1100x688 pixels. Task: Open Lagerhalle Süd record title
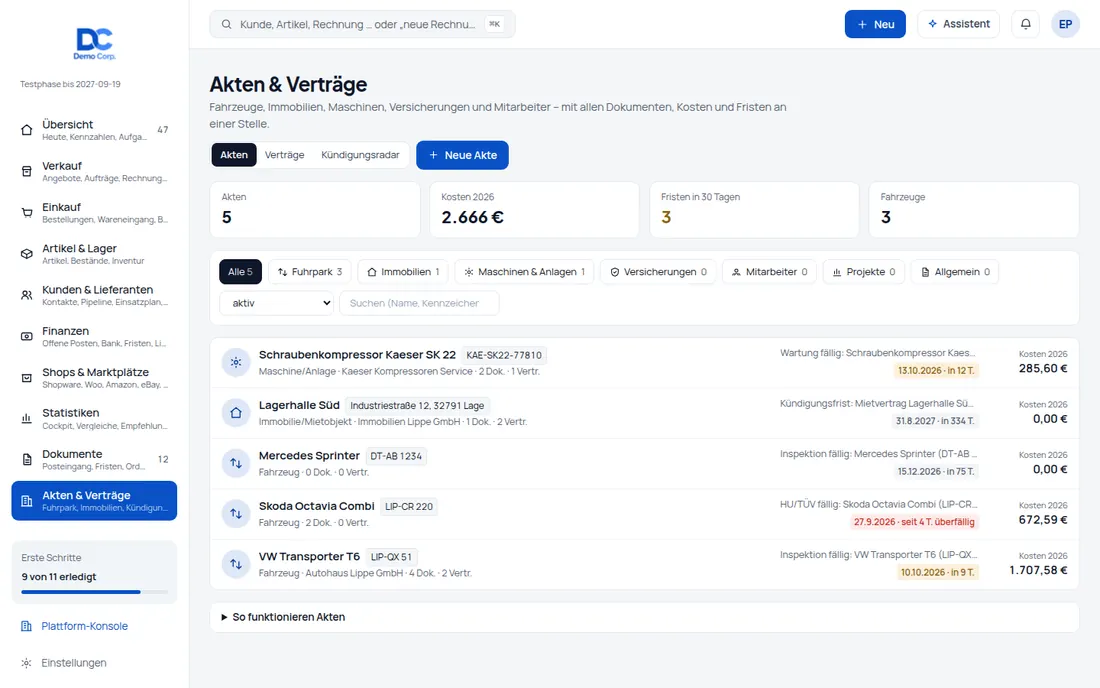point(299,405)
